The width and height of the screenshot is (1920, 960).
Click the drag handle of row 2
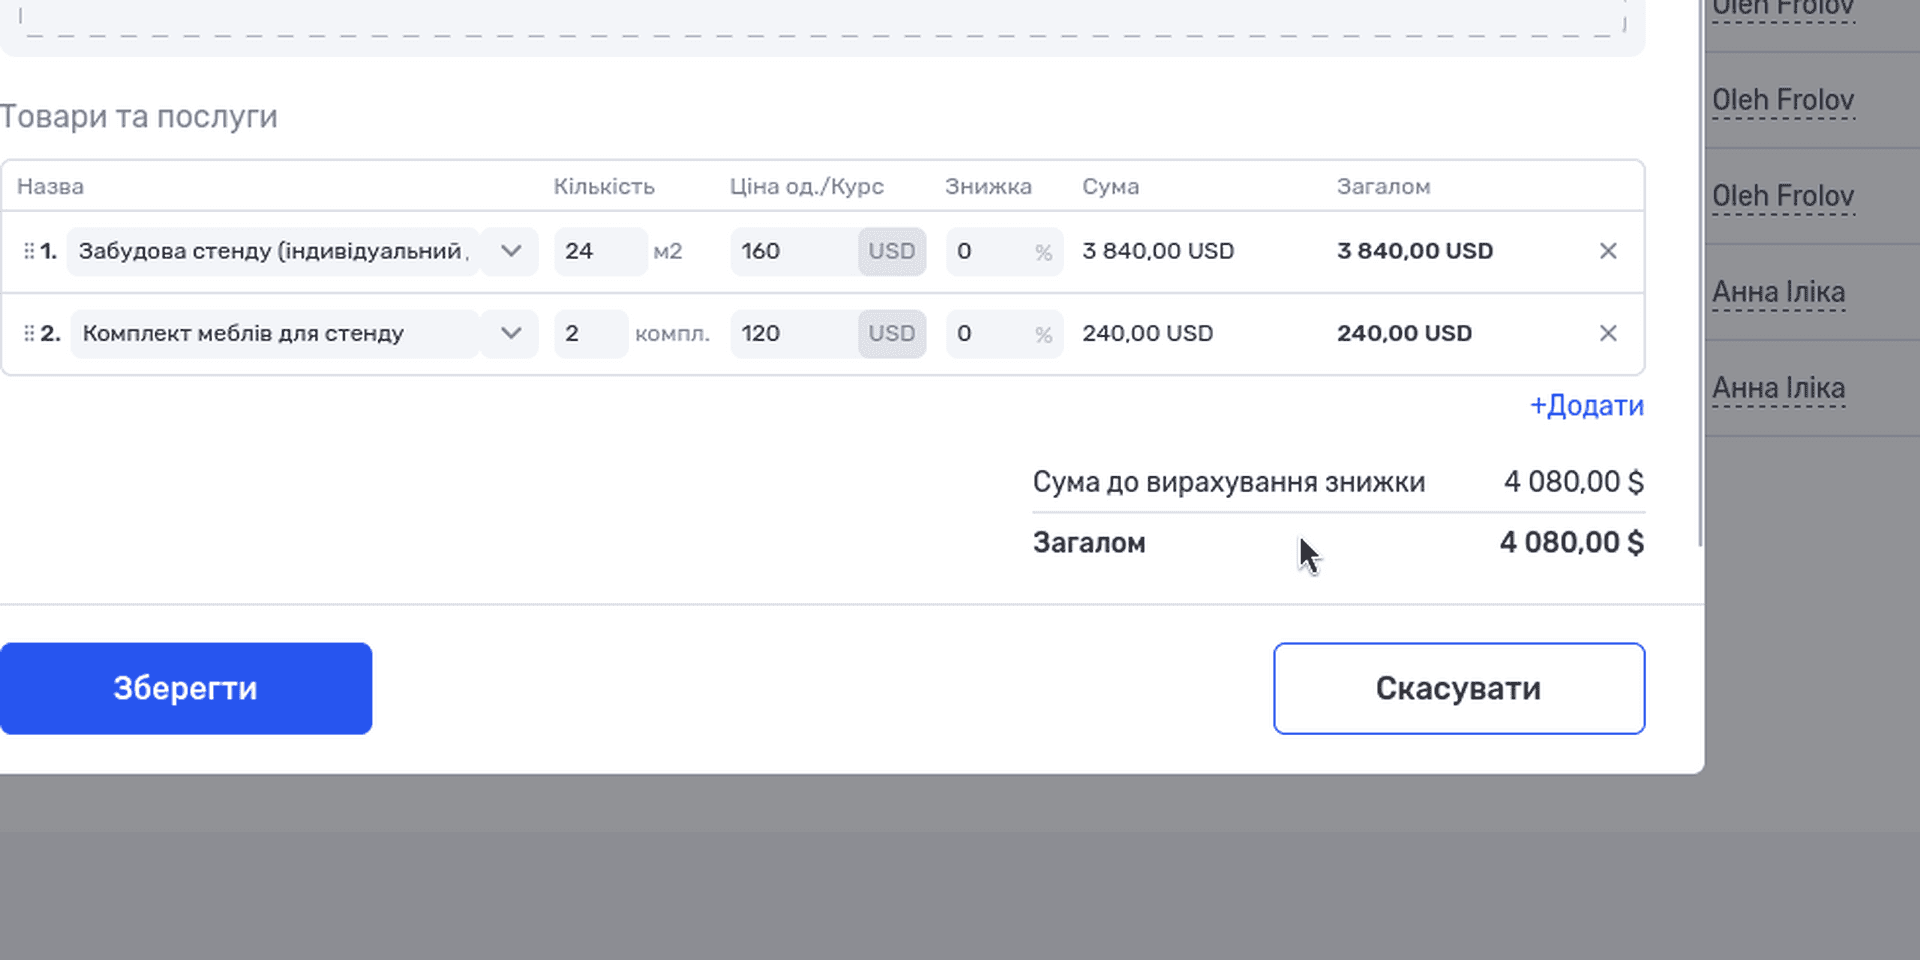pos(29,333)
